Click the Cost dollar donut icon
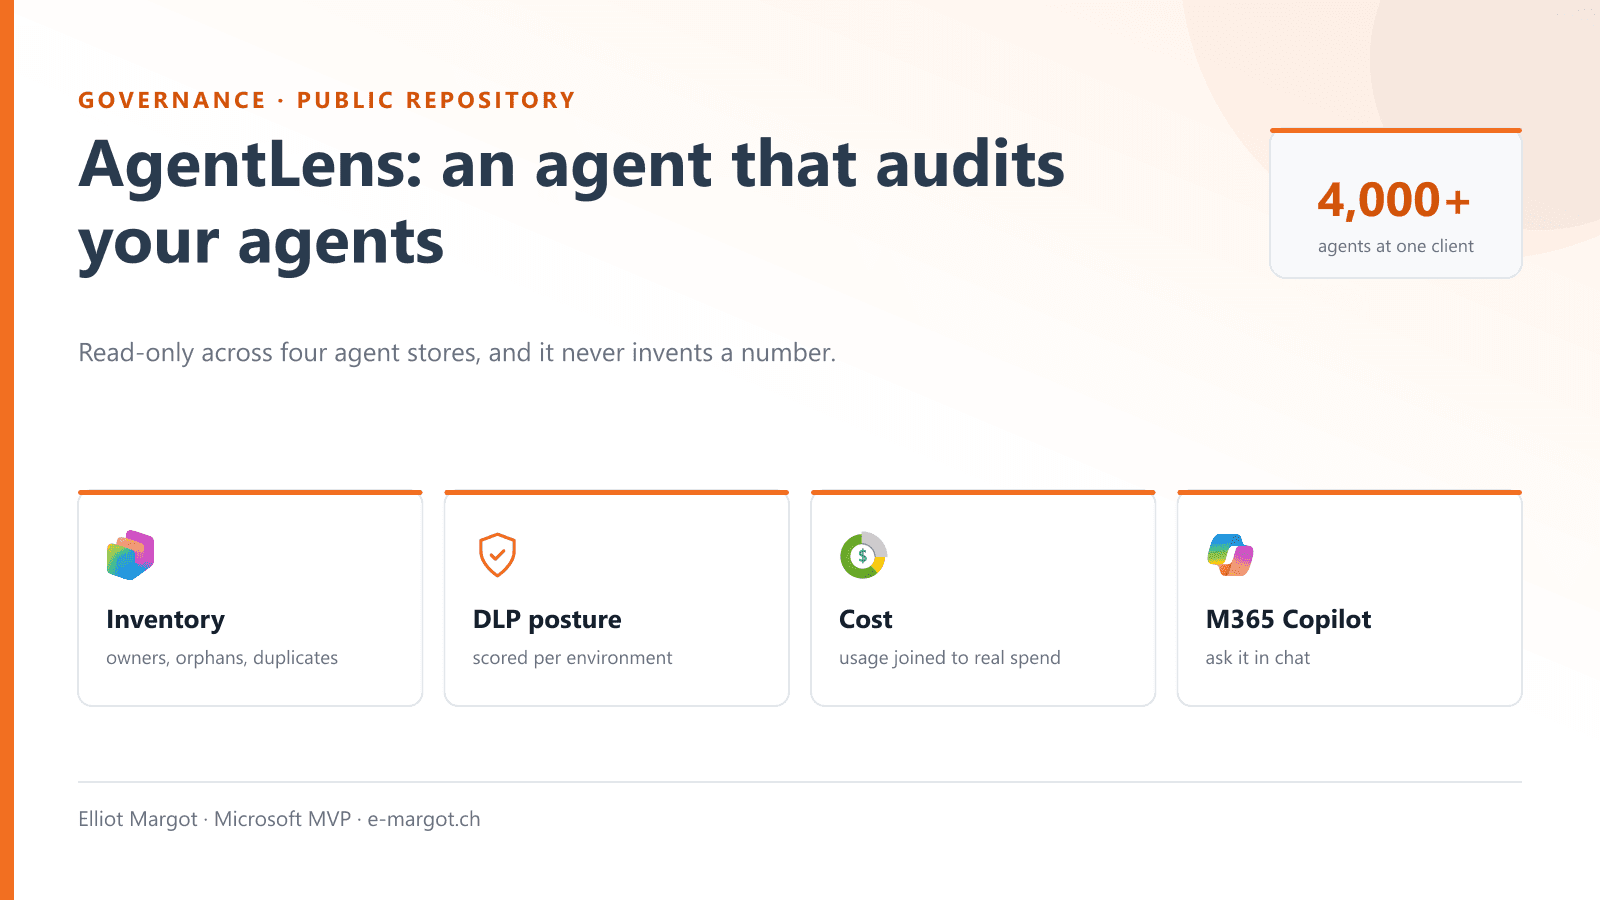The height and width of the screenshot is (900, 1600). (x=864, y=555)
